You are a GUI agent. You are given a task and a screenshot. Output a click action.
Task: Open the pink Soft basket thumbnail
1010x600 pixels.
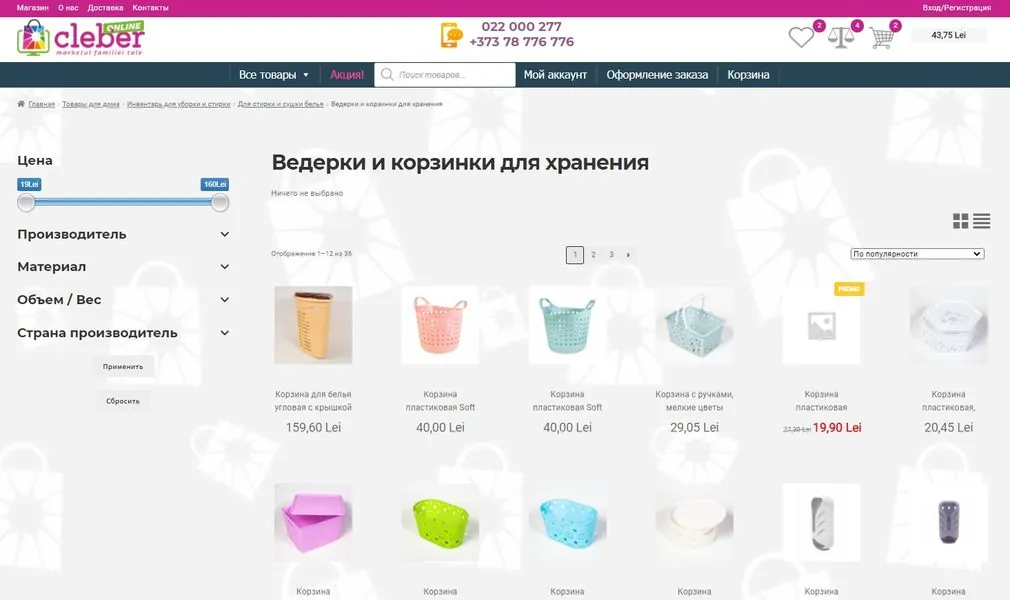pos(440,325)
